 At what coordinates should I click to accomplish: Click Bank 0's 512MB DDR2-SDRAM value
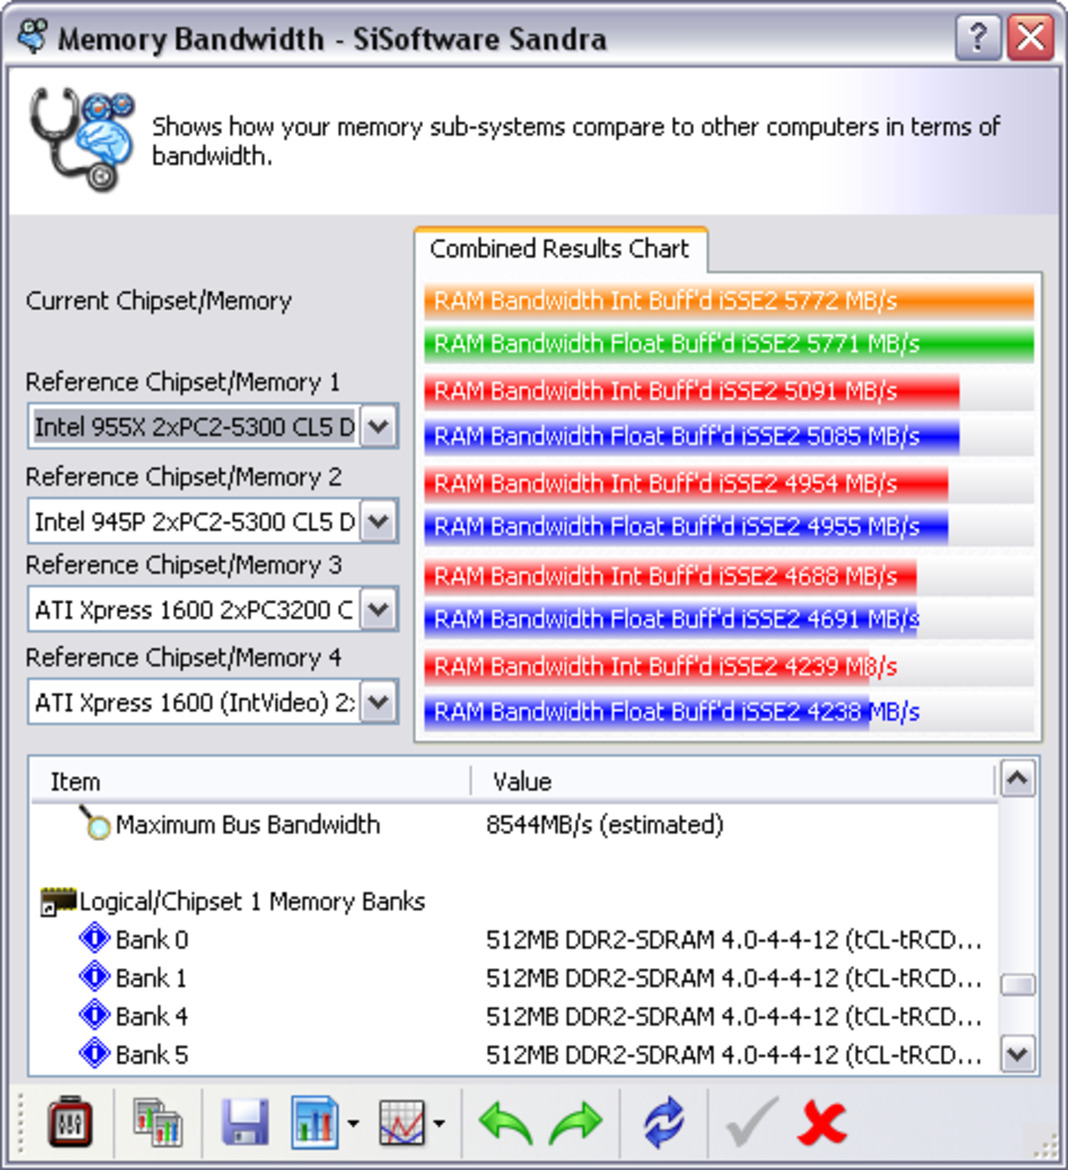[734, 939]
